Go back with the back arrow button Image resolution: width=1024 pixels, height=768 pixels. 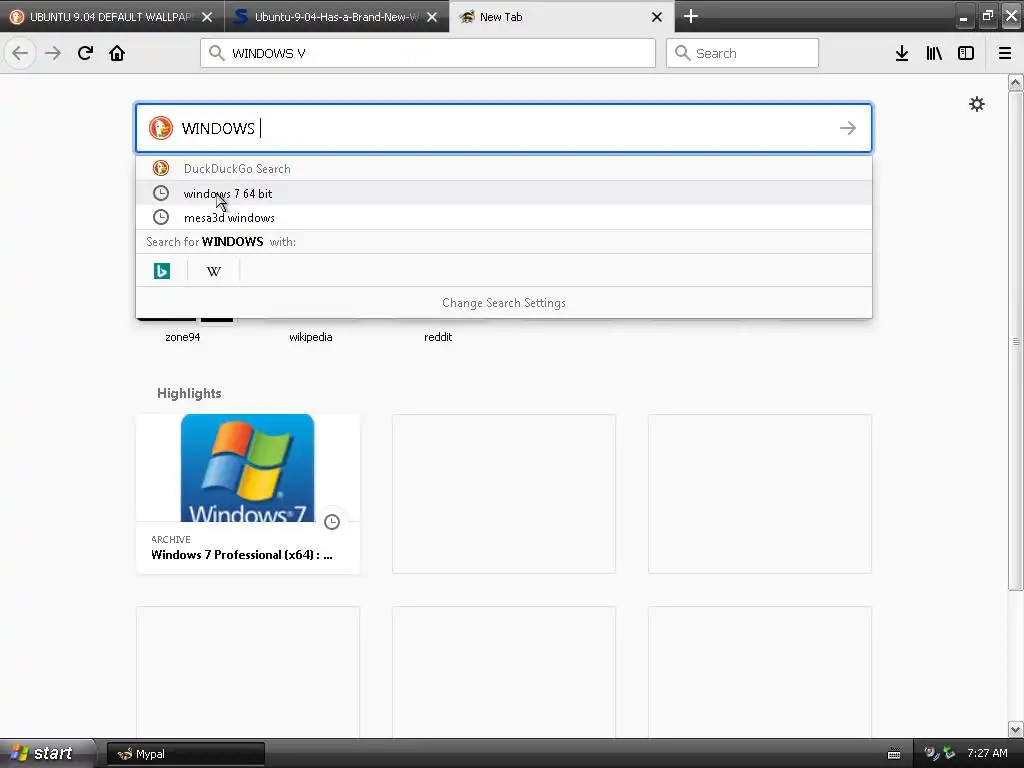click(x=20, y=53)
